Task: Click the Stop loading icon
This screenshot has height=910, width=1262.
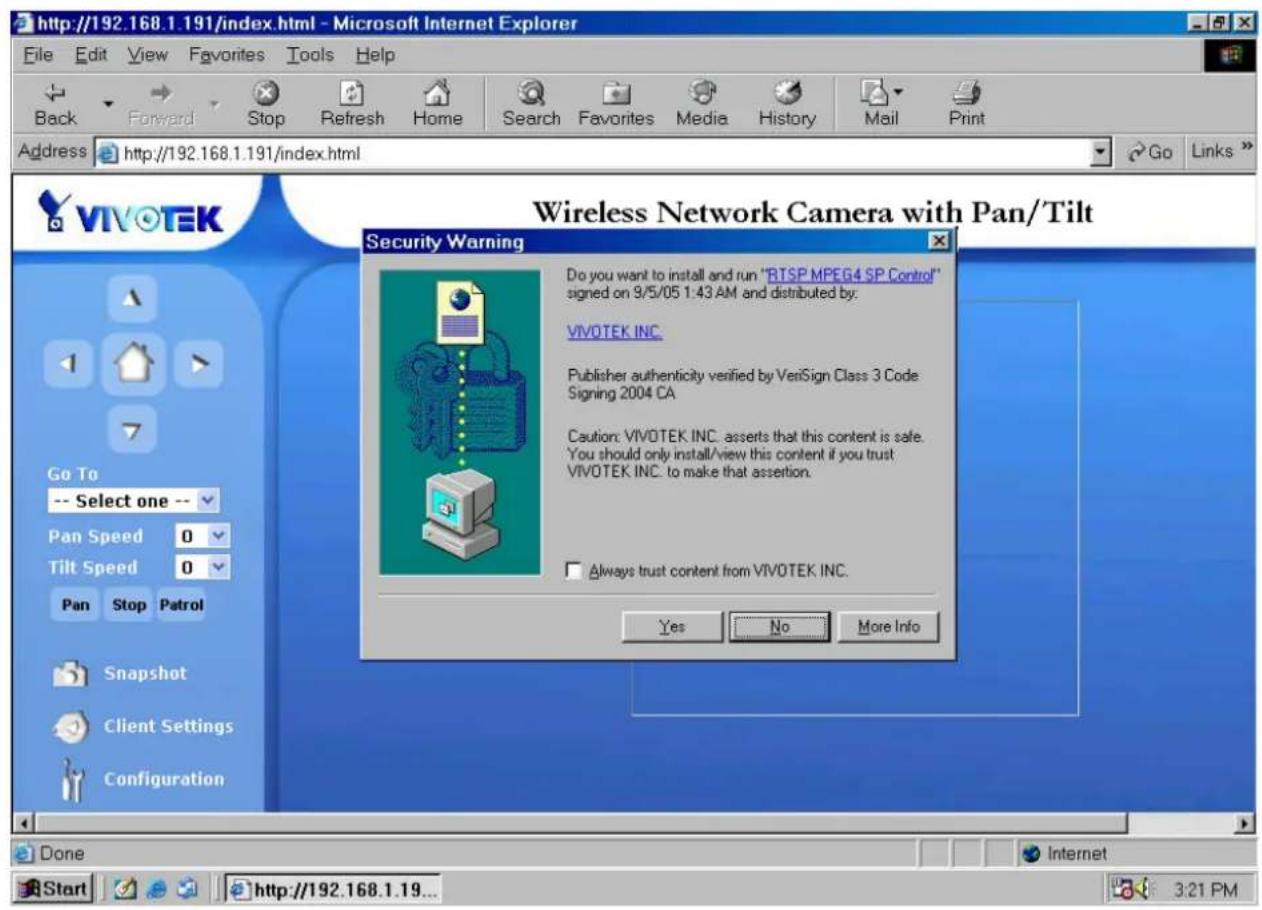Action: pos(266,104)
